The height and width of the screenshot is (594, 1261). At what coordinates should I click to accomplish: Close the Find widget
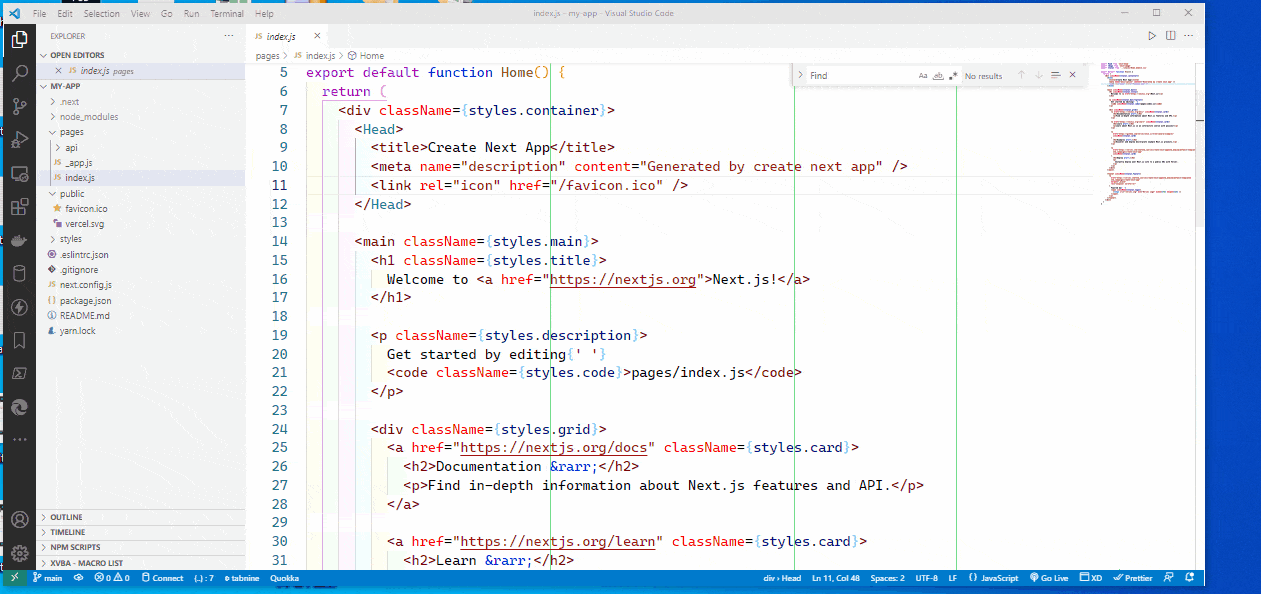(x=1072, y=75)
